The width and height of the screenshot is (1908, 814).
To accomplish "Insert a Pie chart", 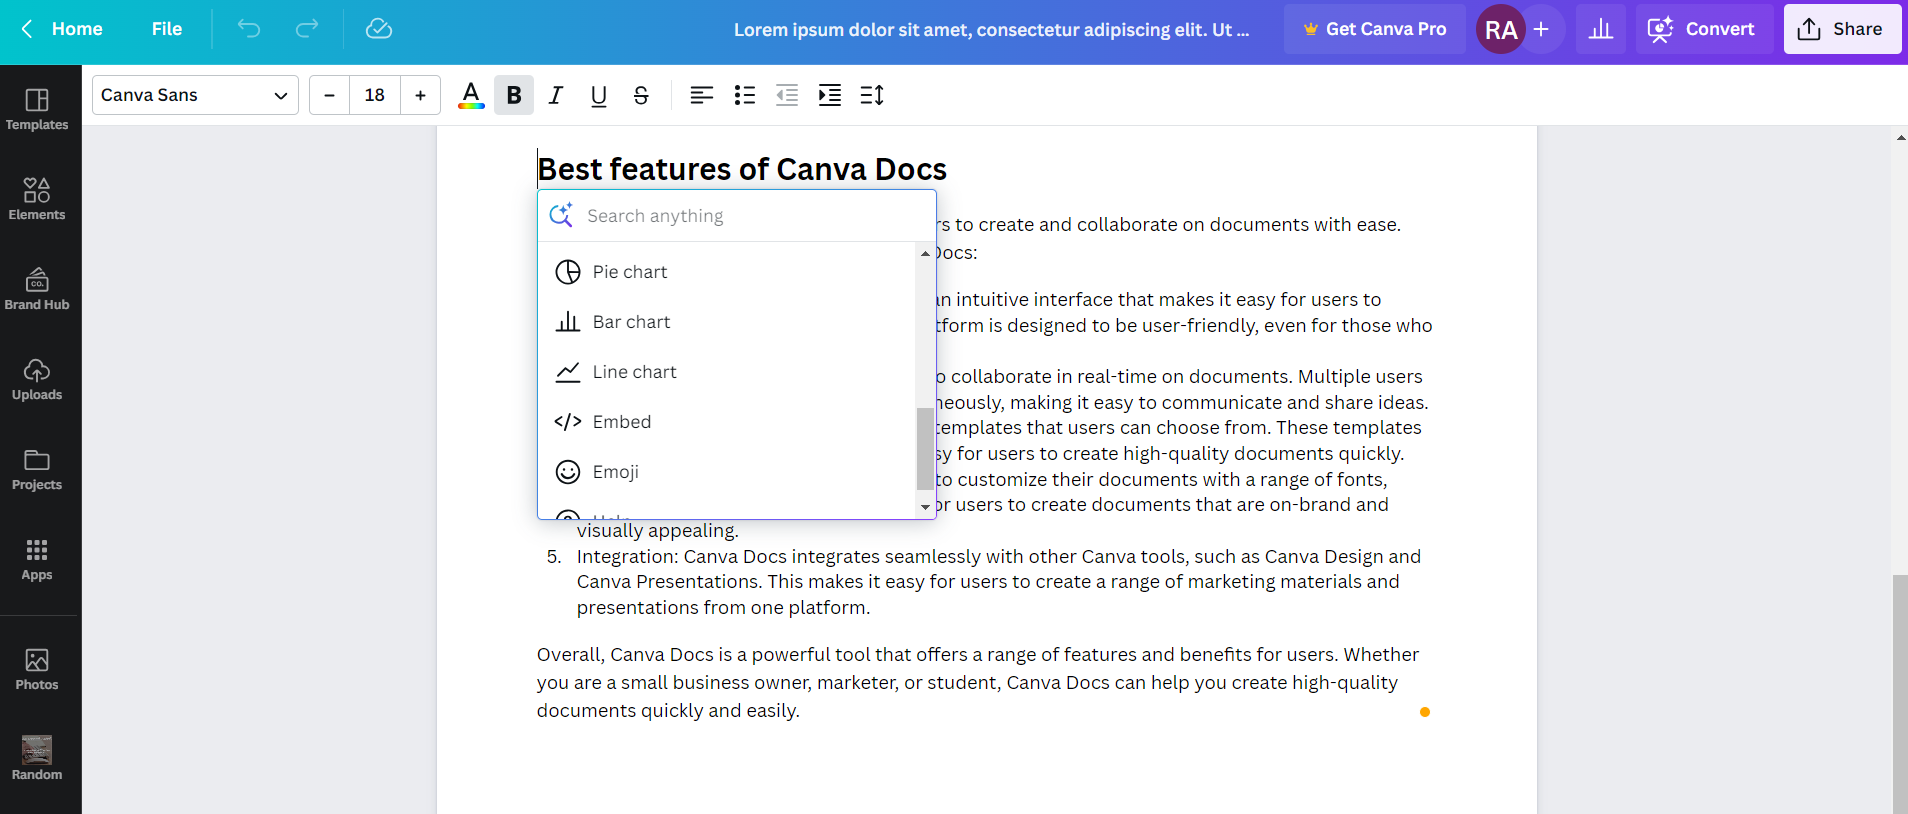I will pos(728,272).
